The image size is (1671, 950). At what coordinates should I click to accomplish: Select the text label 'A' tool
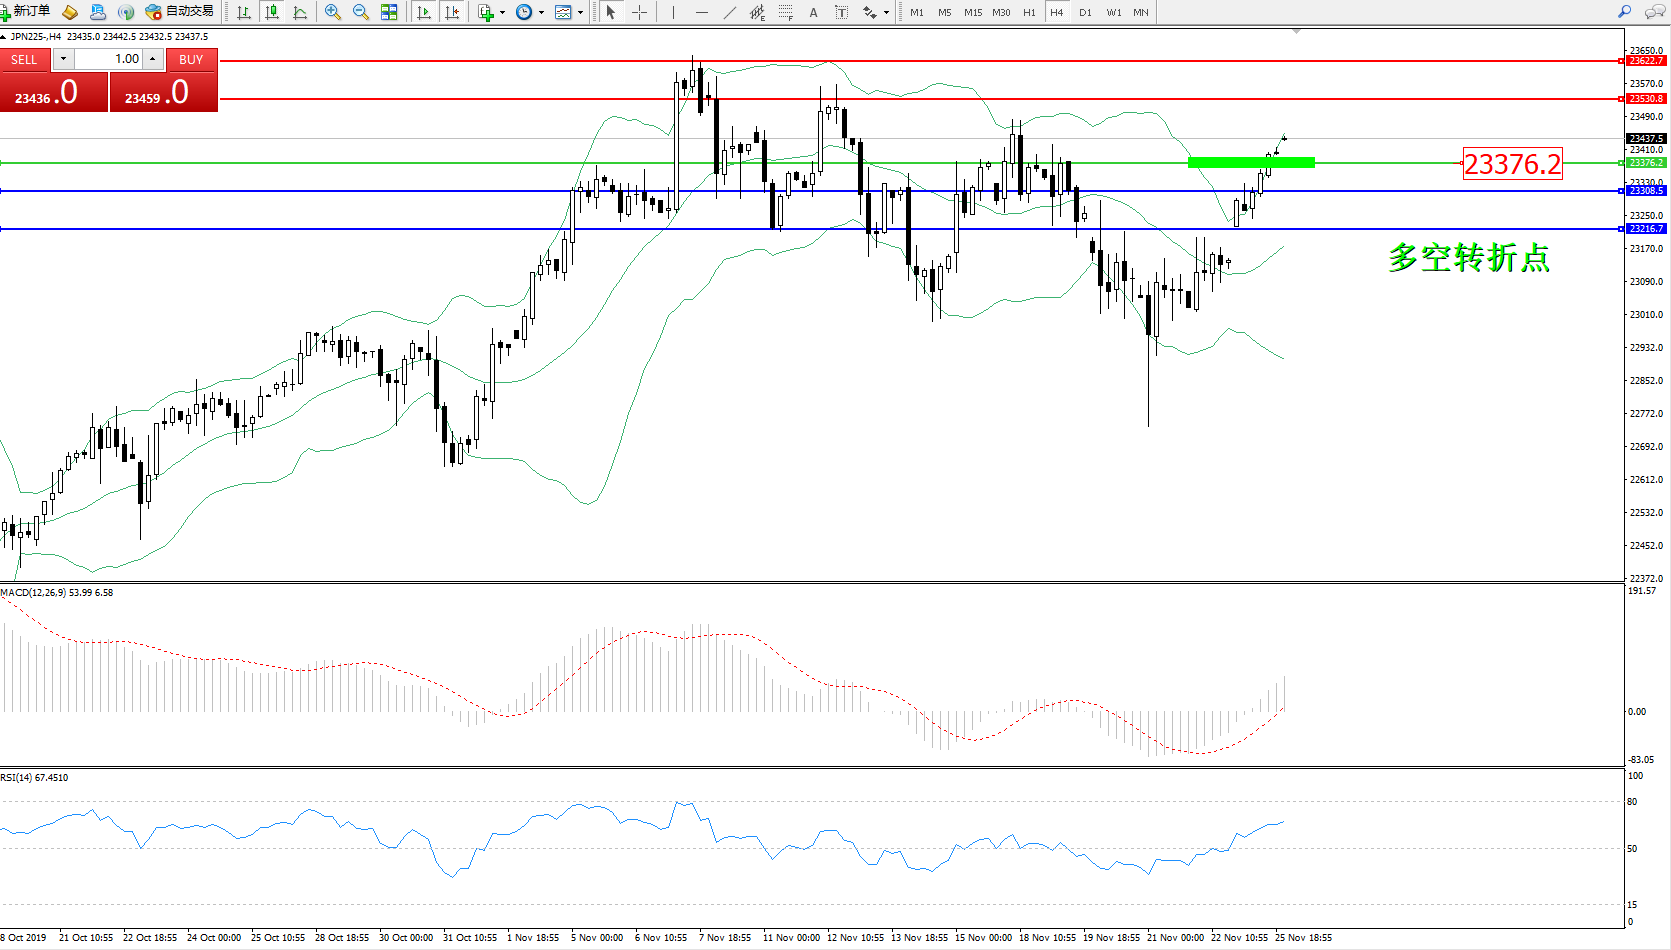pos(813,12)
